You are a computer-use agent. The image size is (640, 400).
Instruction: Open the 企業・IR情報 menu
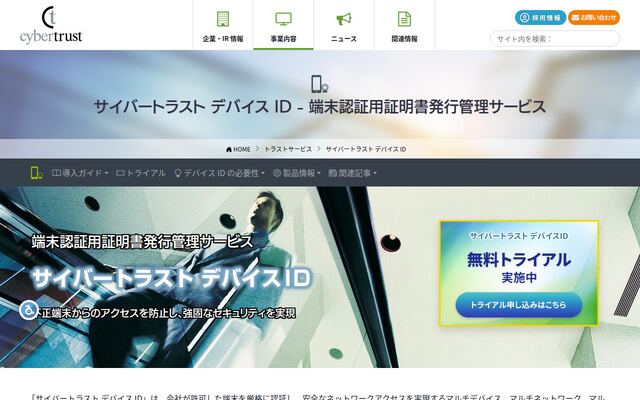223,25
